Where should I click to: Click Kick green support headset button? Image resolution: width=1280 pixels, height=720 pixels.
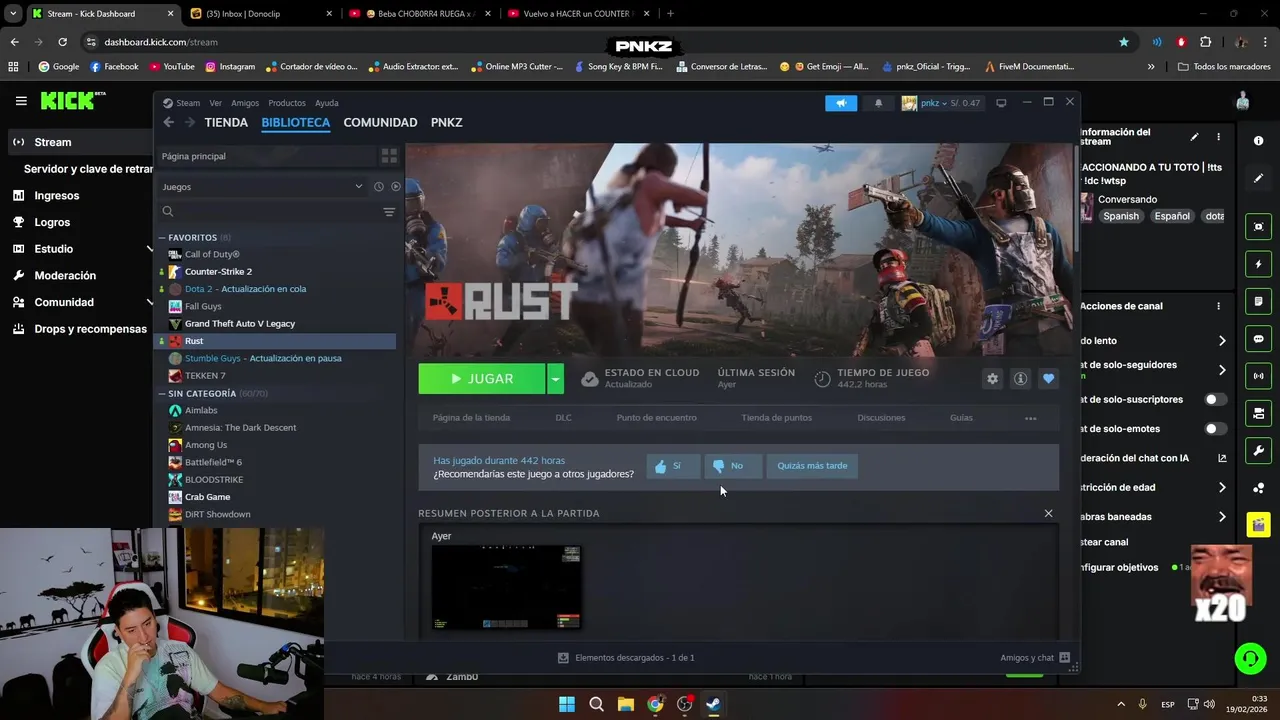coord(1250,658)
